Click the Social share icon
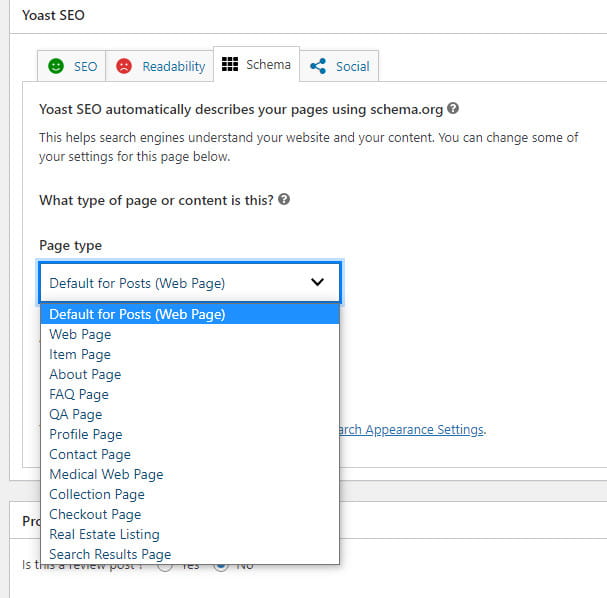 pos(318,66)
